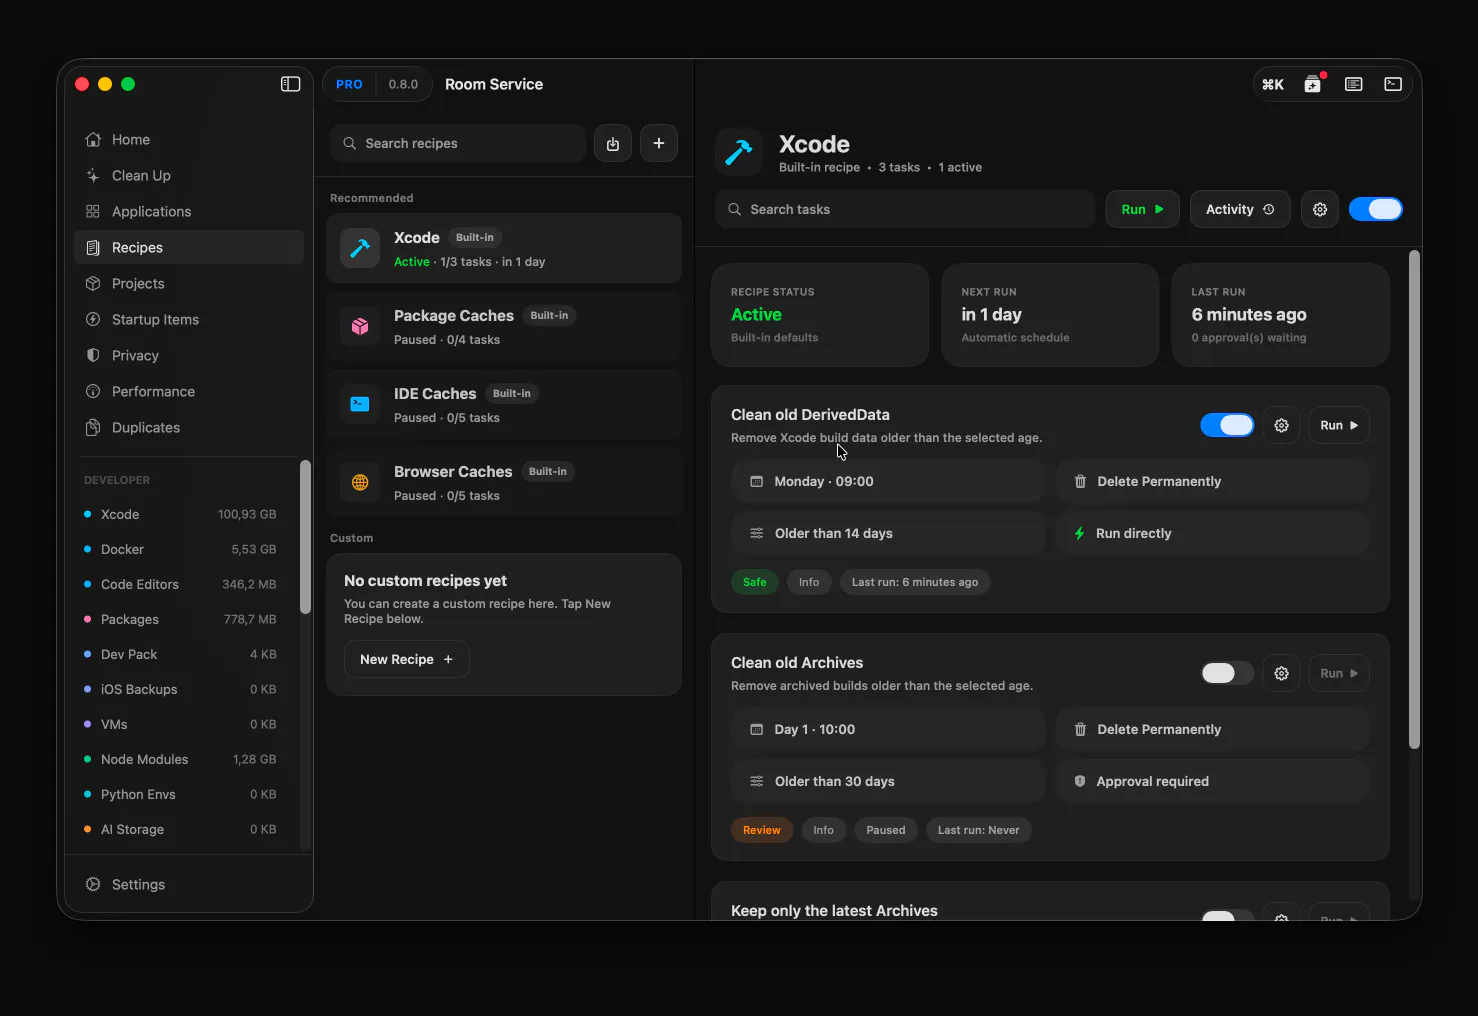Click the sidebar developer list scrollbar
This screenshot has height=1016, width=1478.
click(305, 536)
